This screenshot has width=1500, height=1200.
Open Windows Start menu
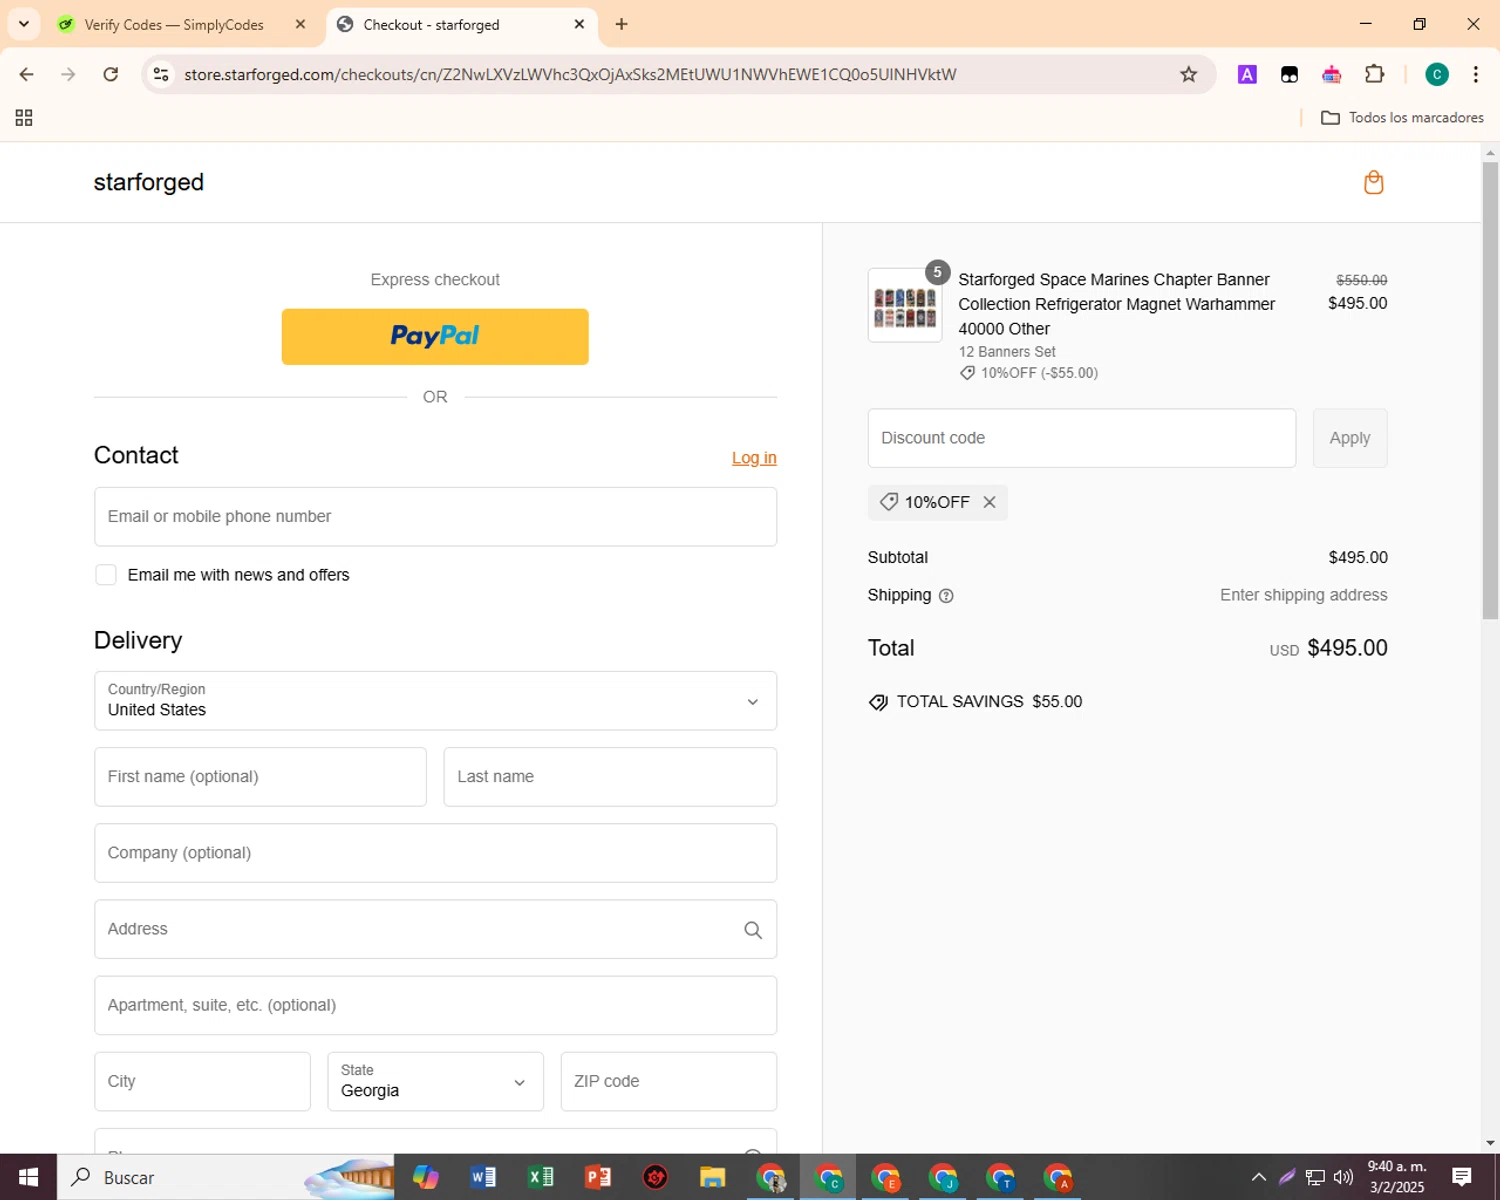(x=28, y=1177)
